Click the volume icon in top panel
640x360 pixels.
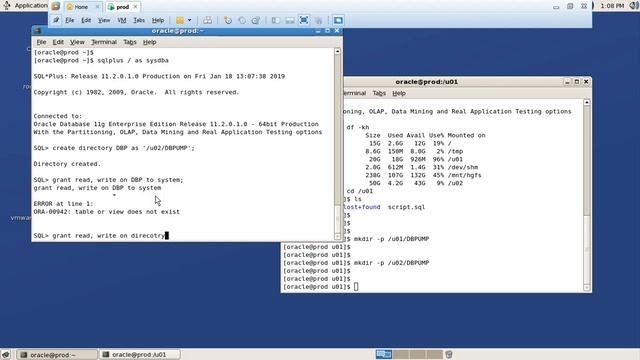[634, 6]
